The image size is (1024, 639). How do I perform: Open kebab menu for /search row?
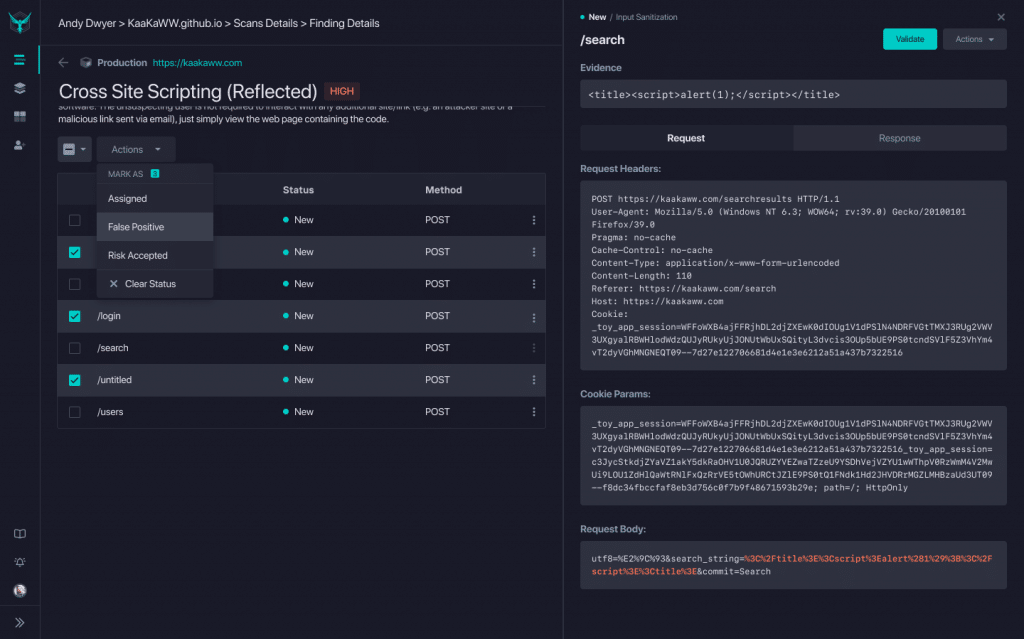[x=534, y=348]
